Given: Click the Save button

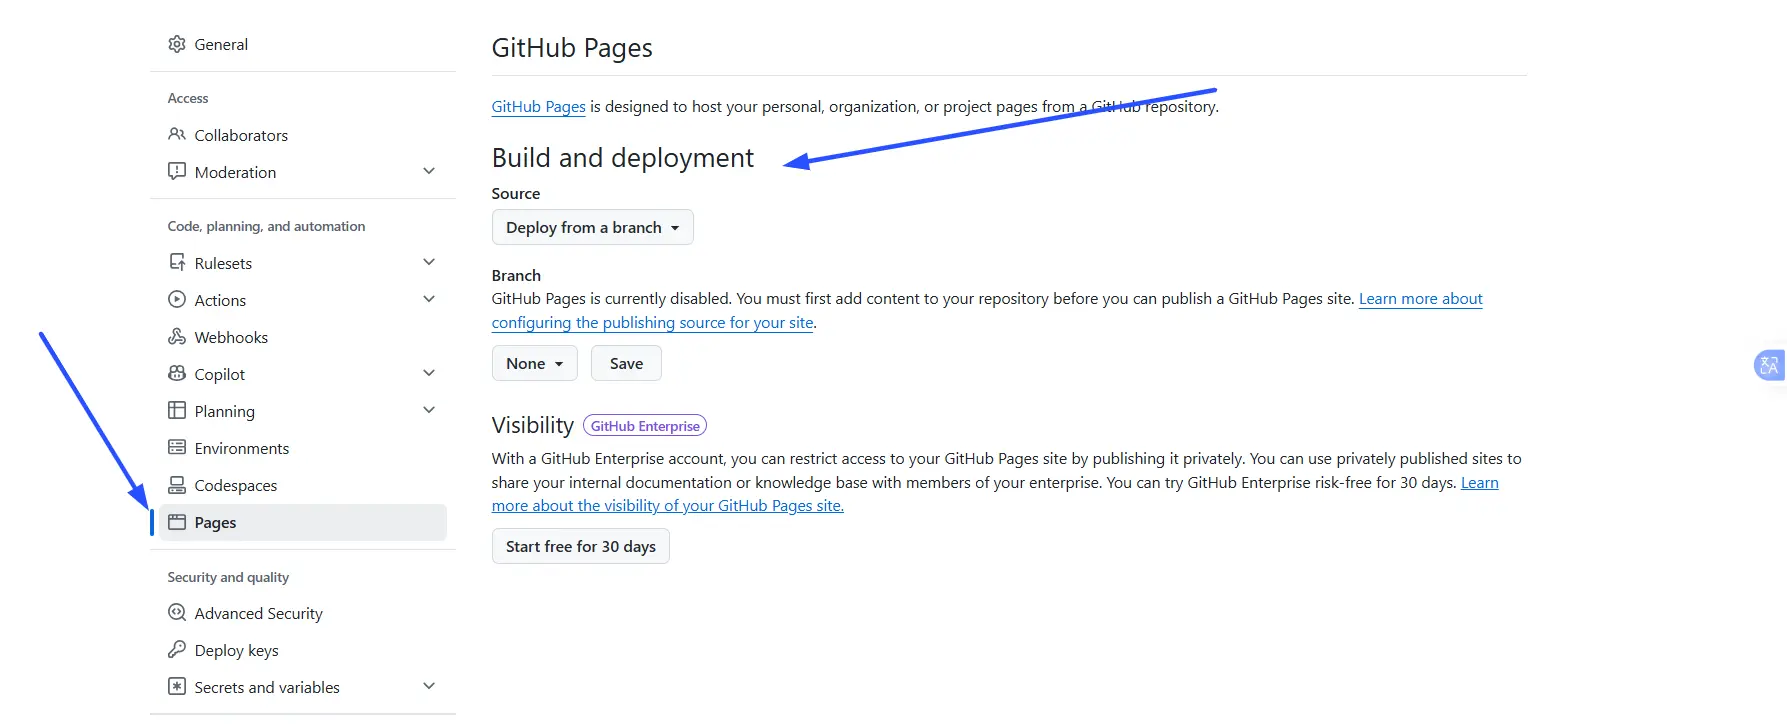Looking at the screenshot, I should (626, 363).
